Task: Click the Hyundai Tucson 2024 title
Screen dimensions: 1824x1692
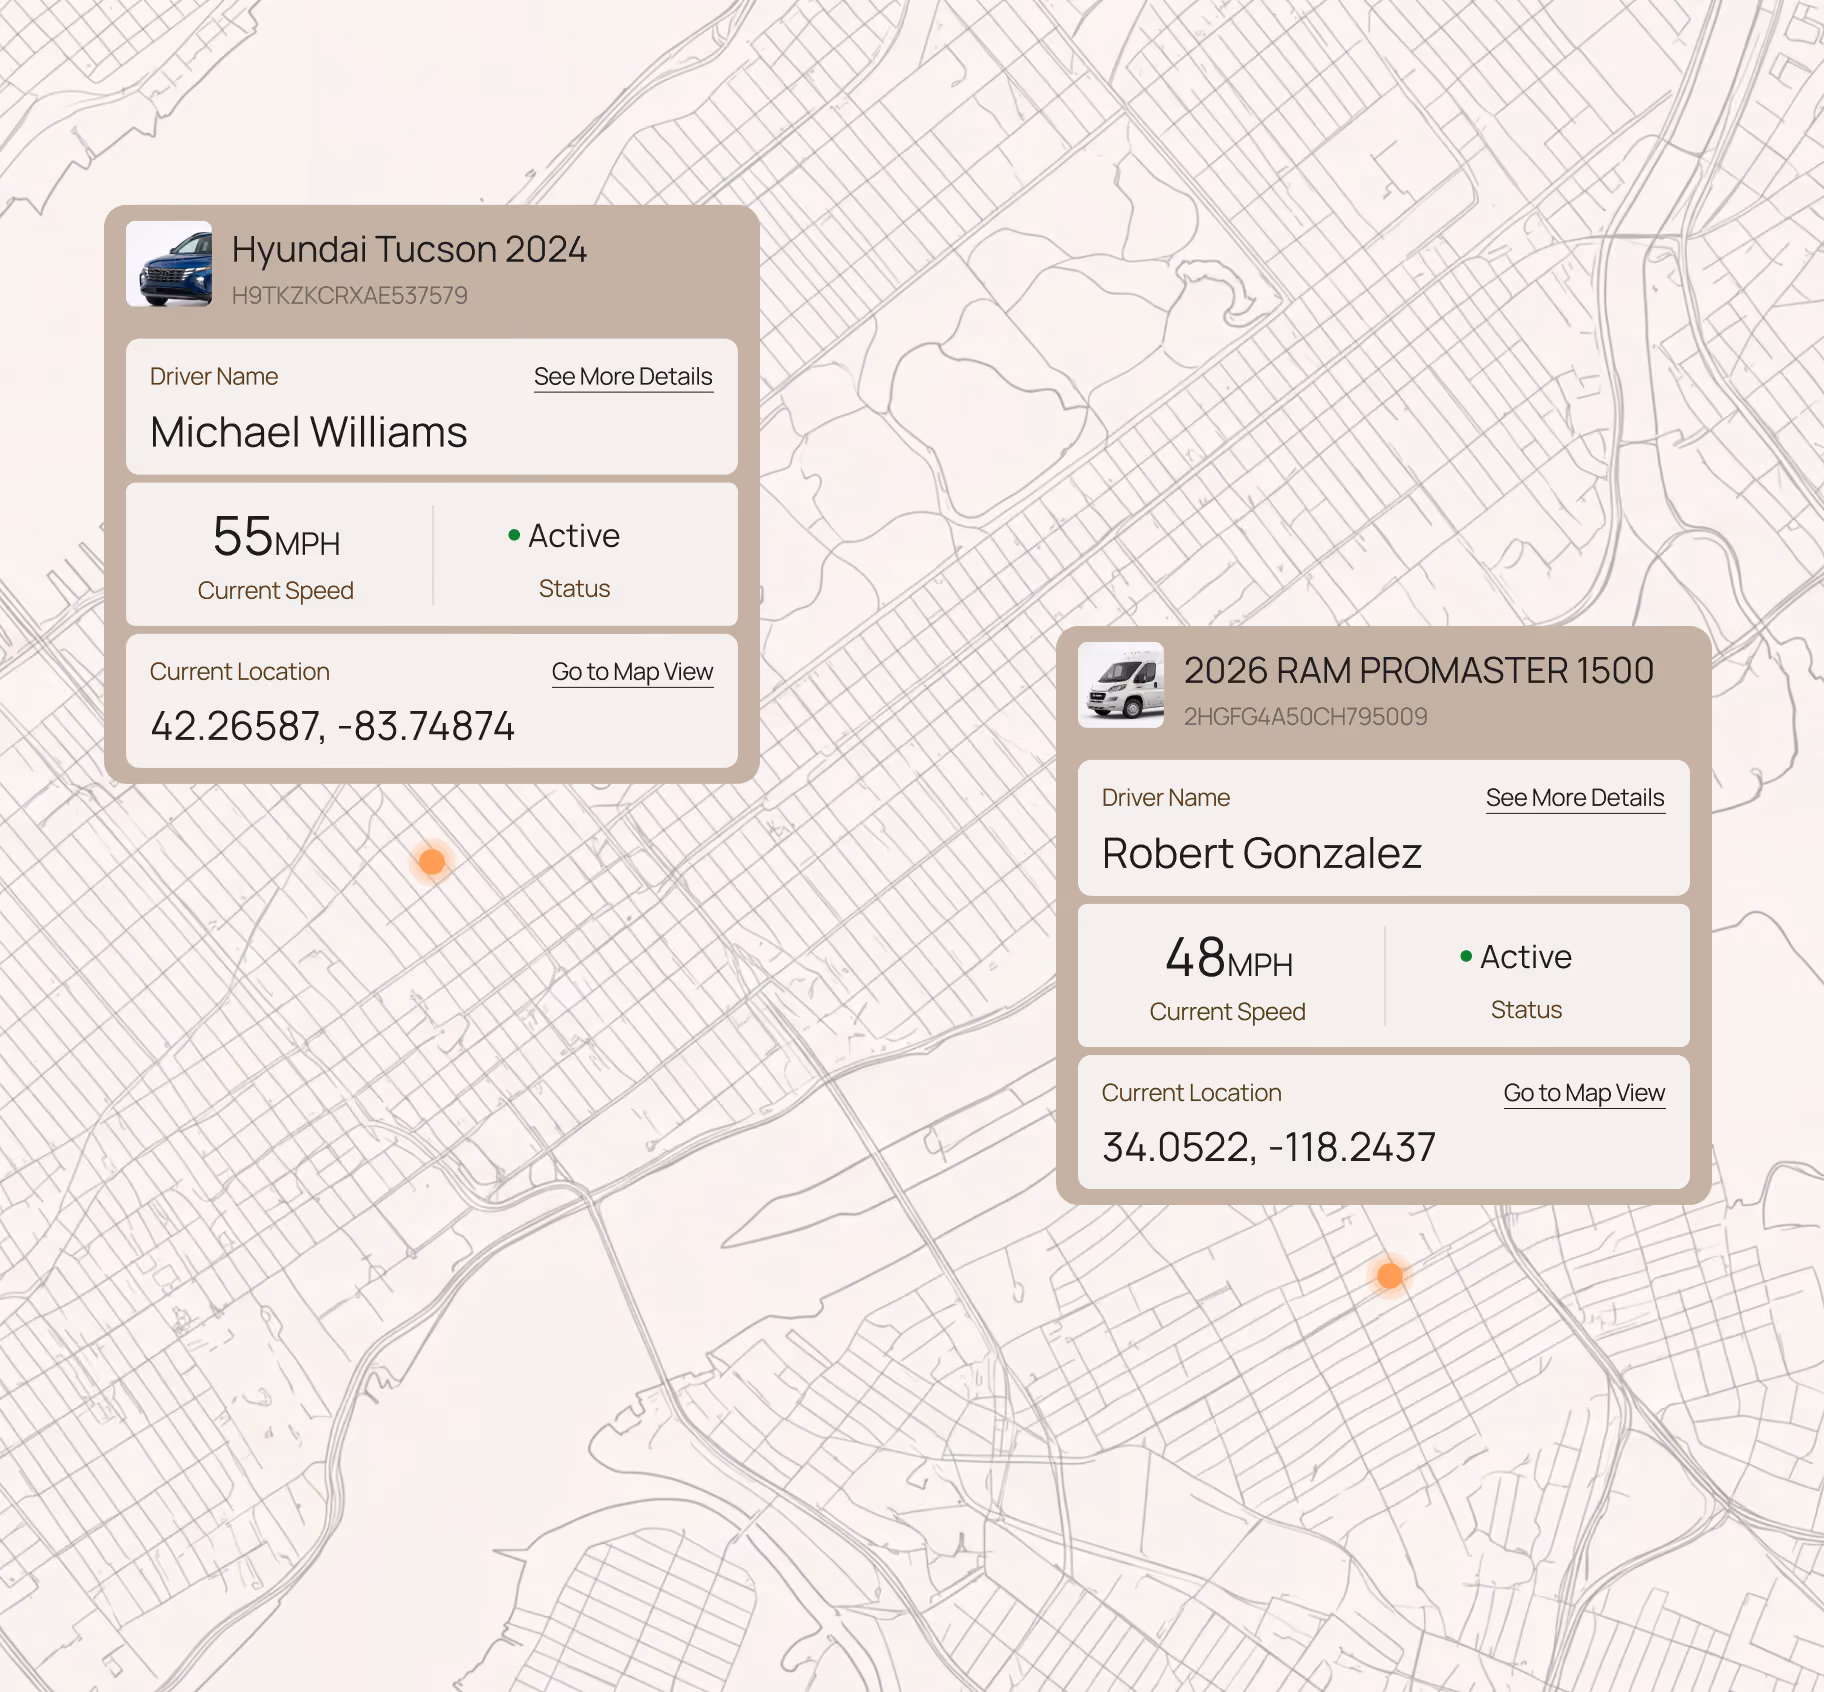Action: [409, 249]
